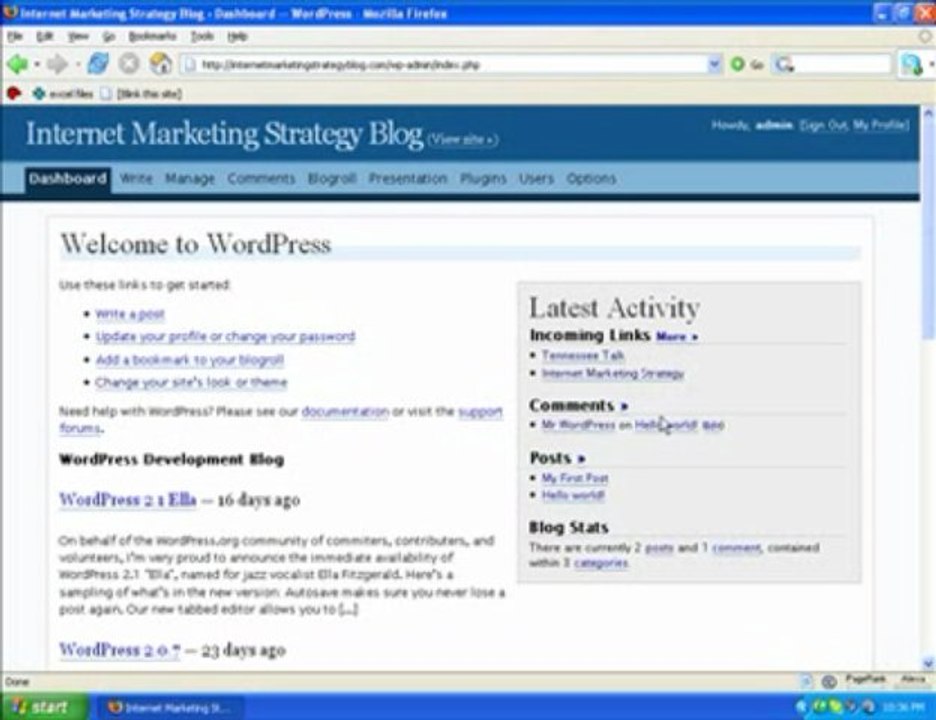Open the Go menu

pos(109,36)
